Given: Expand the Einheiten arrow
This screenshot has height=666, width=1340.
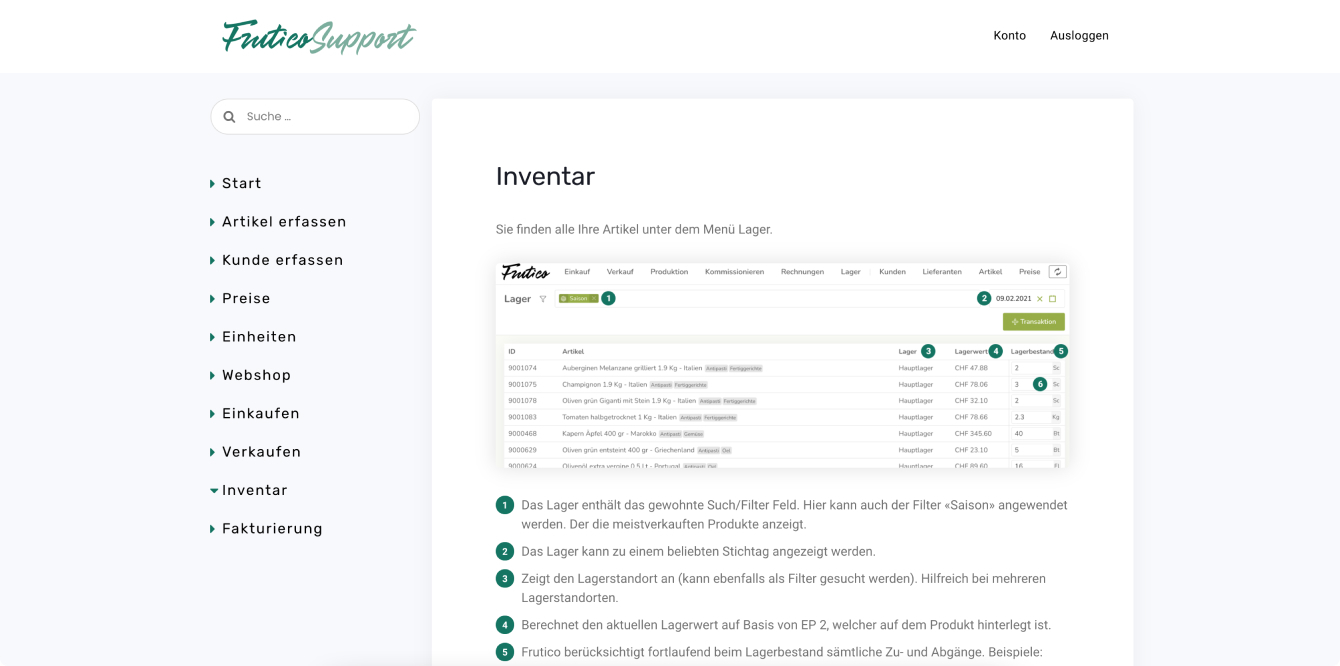Looking at the screenshot, I should click(213, 337).
